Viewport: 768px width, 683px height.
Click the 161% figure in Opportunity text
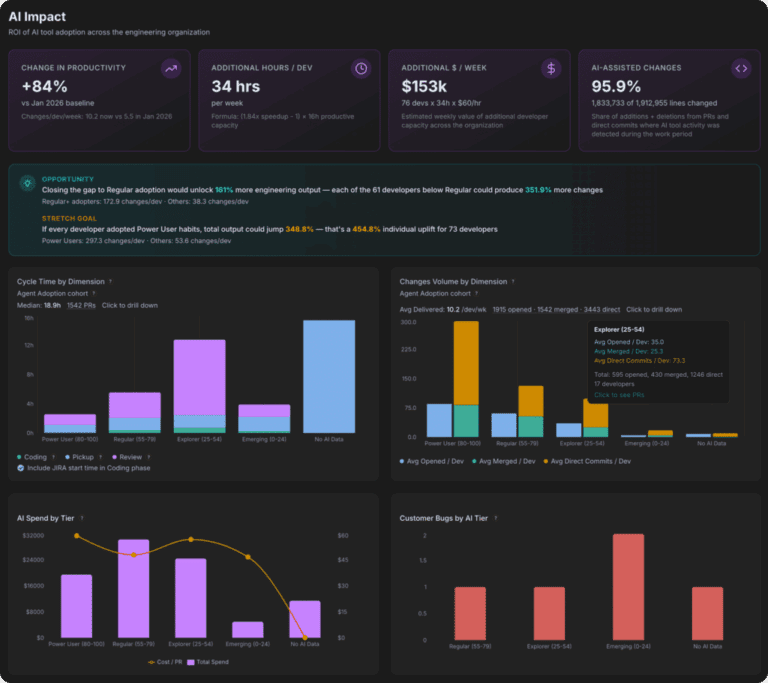click(x=224, y=190)
